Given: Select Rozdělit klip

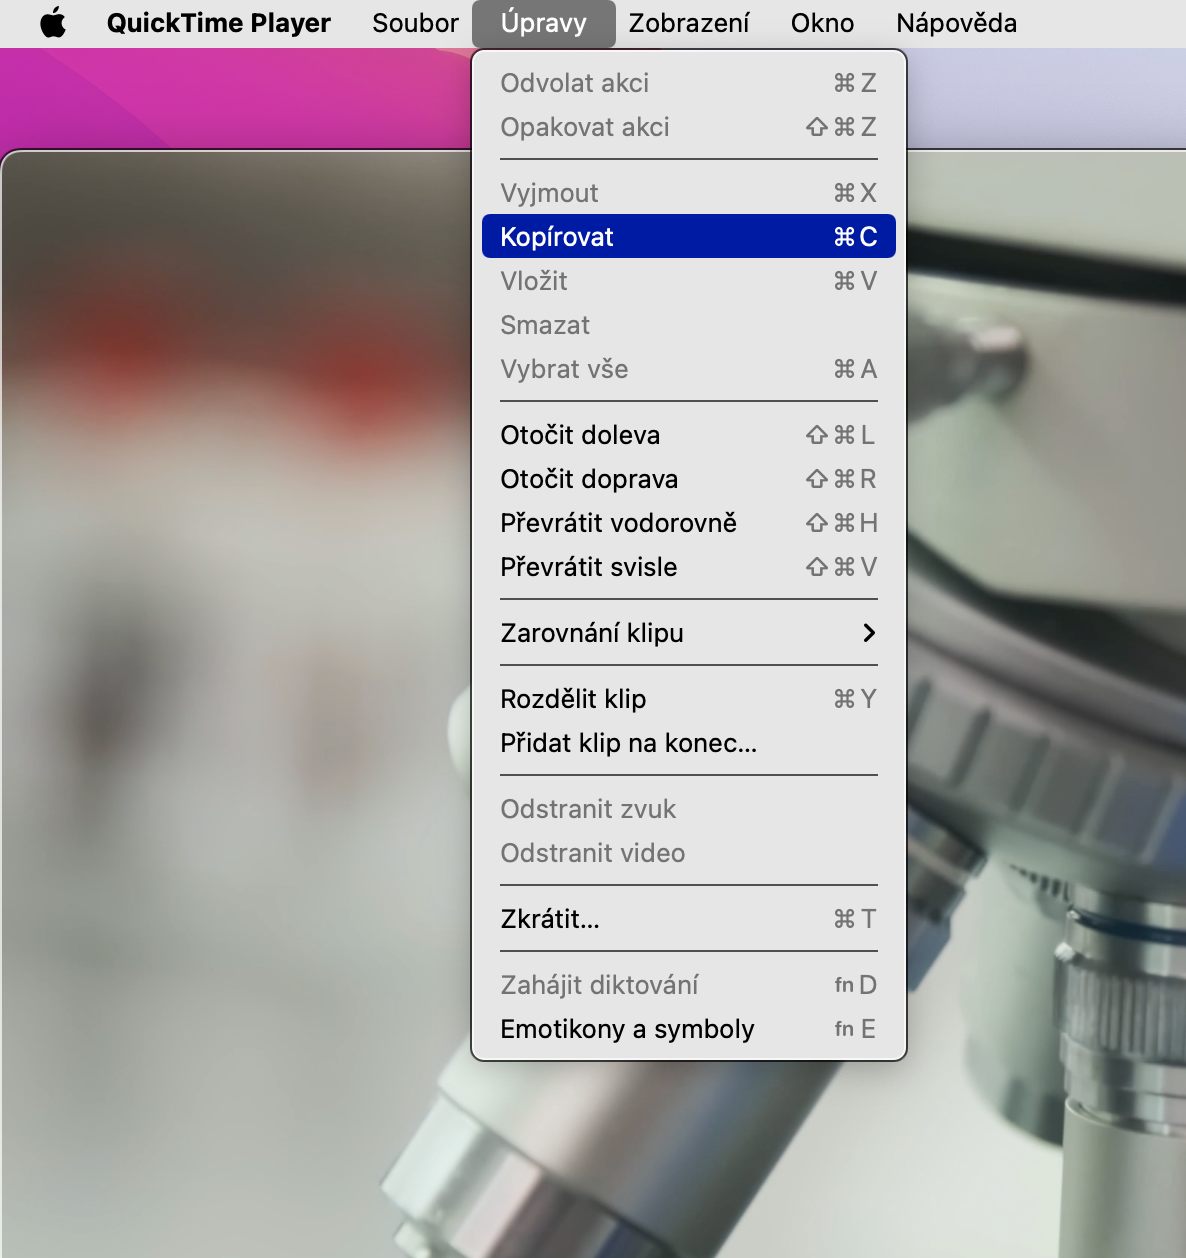Looking at the screenshot, I should [688, 699].
